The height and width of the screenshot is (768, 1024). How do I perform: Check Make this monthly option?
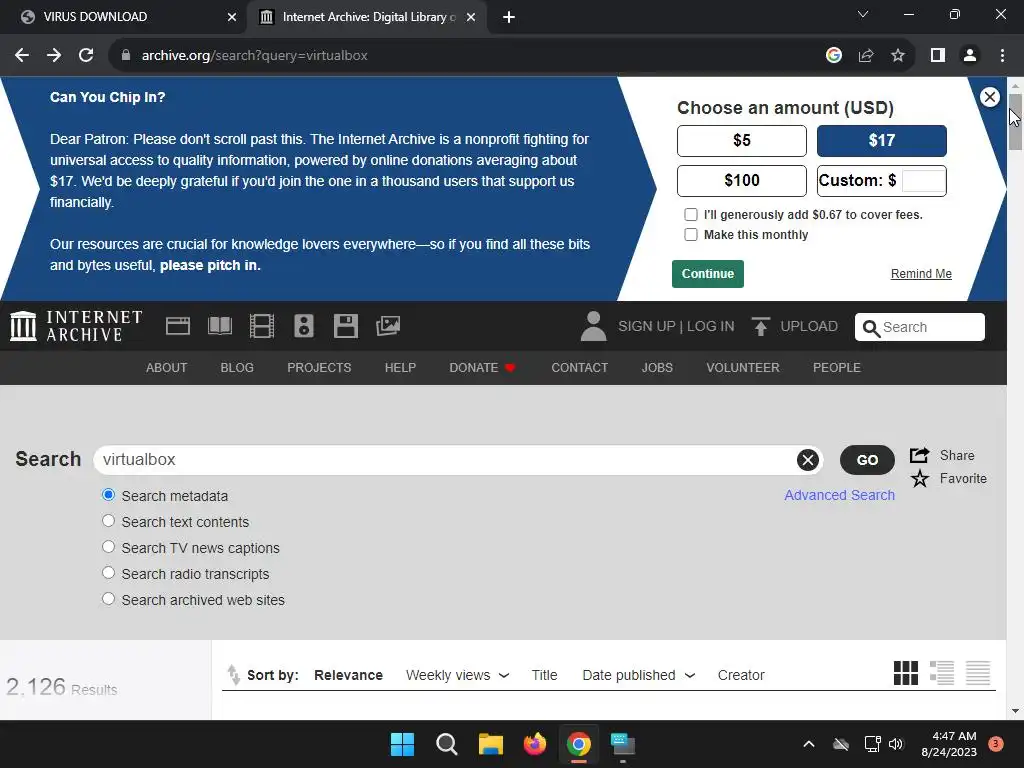691,234
